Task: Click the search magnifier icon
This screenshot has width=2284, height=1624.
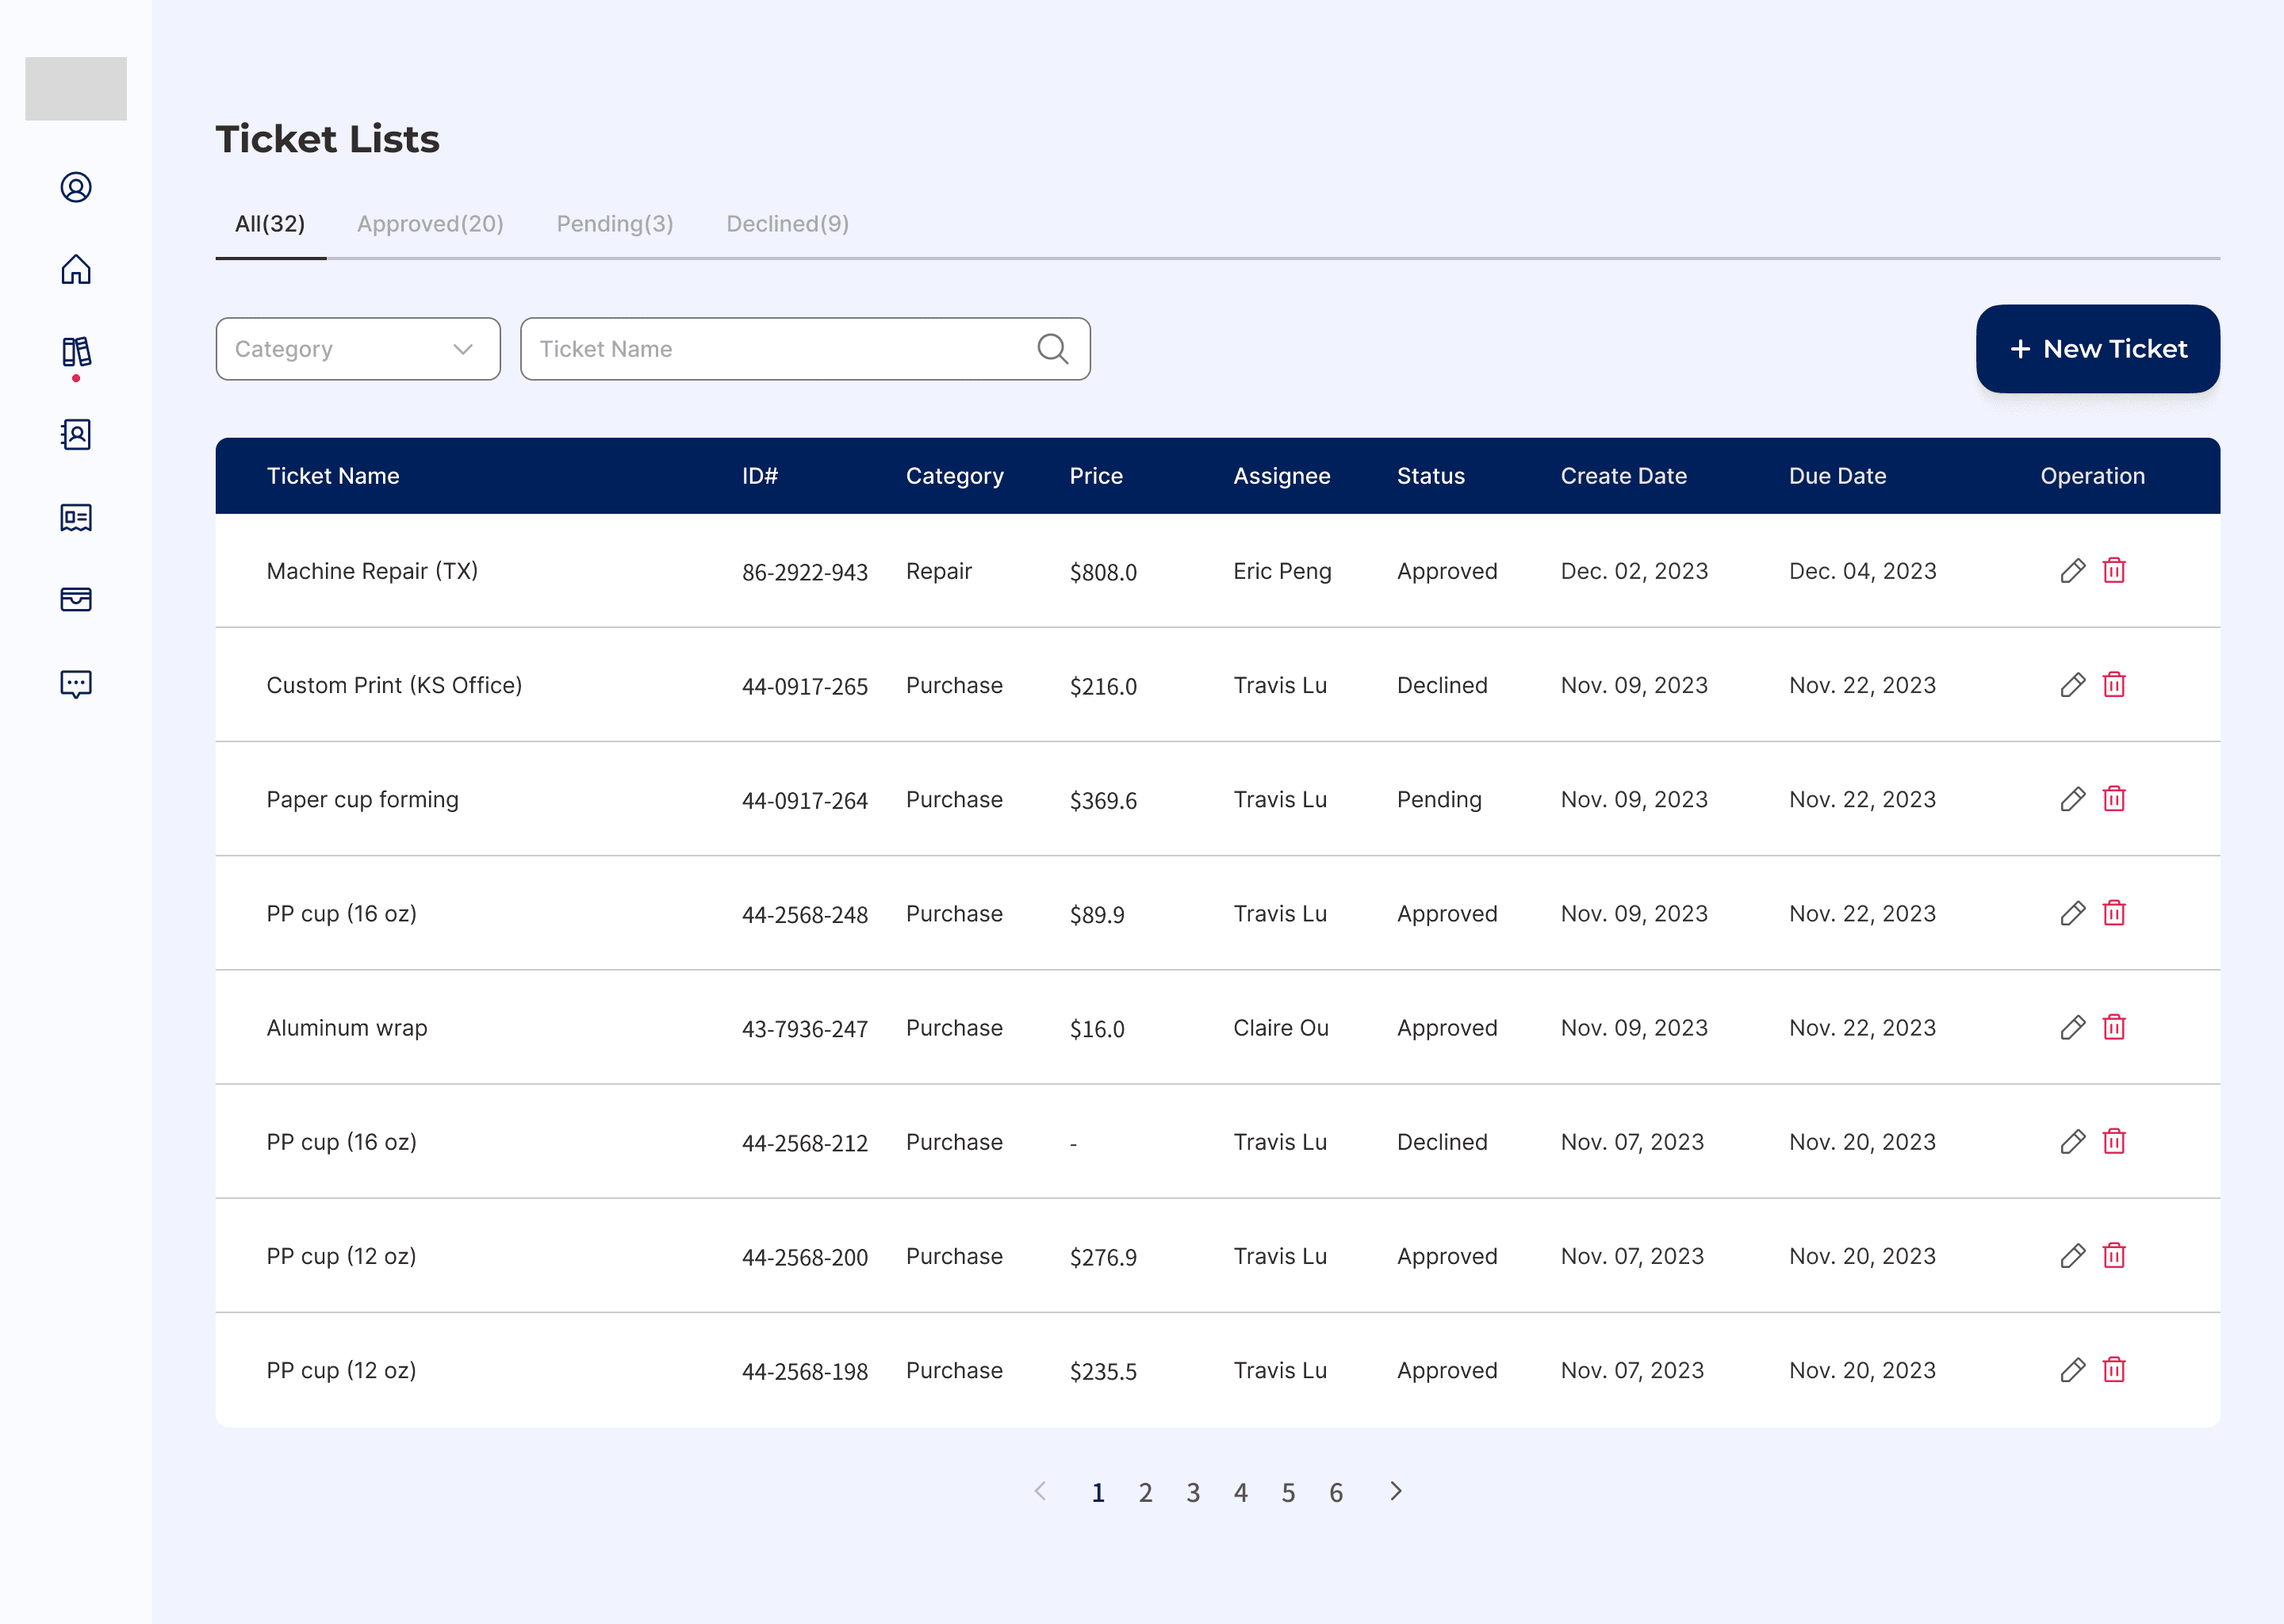Action: 1052,349
